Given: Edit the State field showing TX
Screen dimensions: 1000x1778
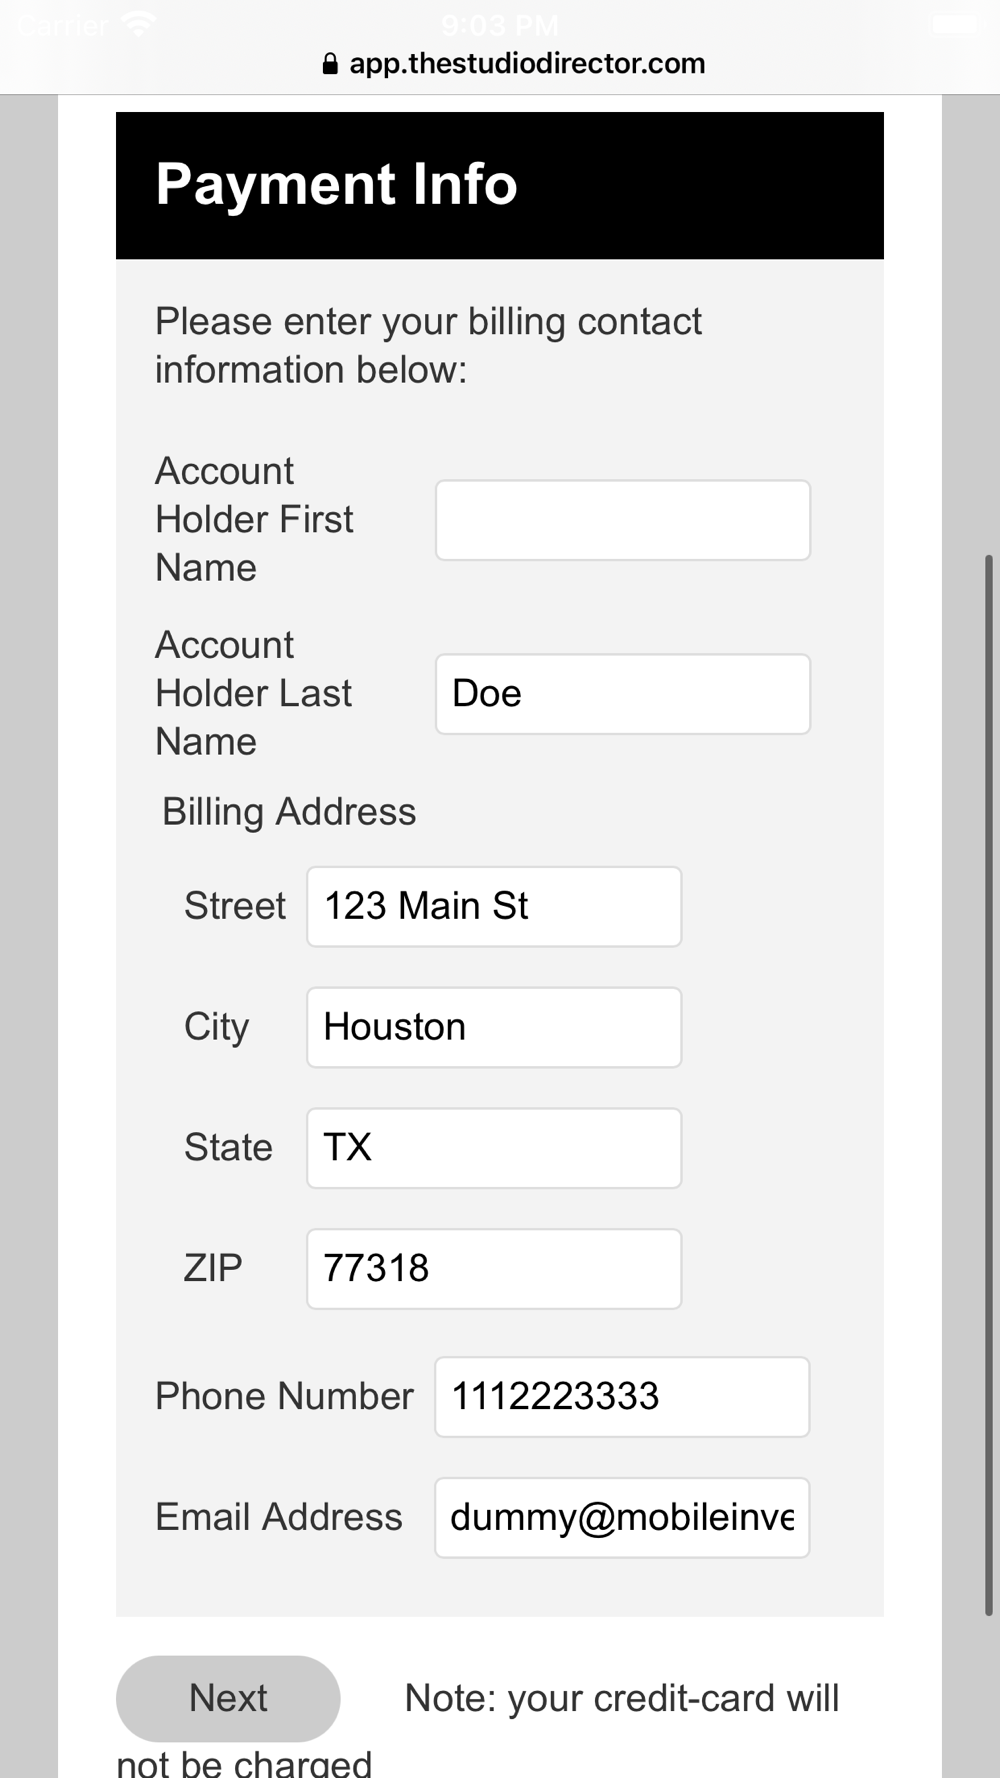Looking at the screenshot, I should pos(494,1148).
